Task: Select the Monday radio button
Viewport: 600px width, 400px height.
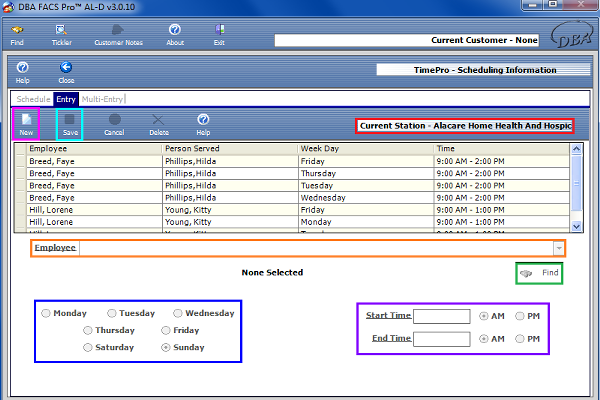Action: 46,313
